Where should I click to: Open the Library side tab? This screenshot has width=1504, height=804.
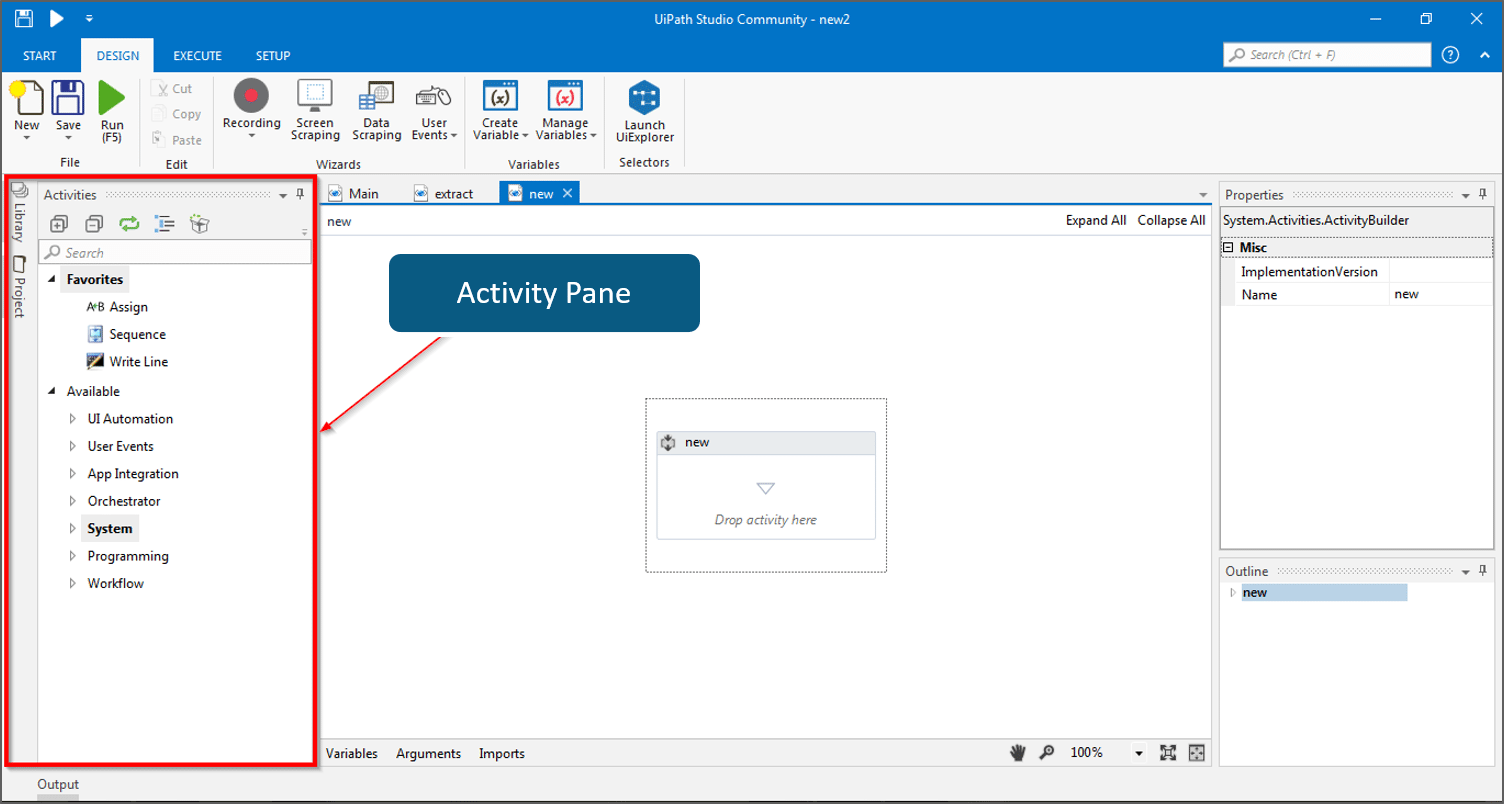(19, 212)
